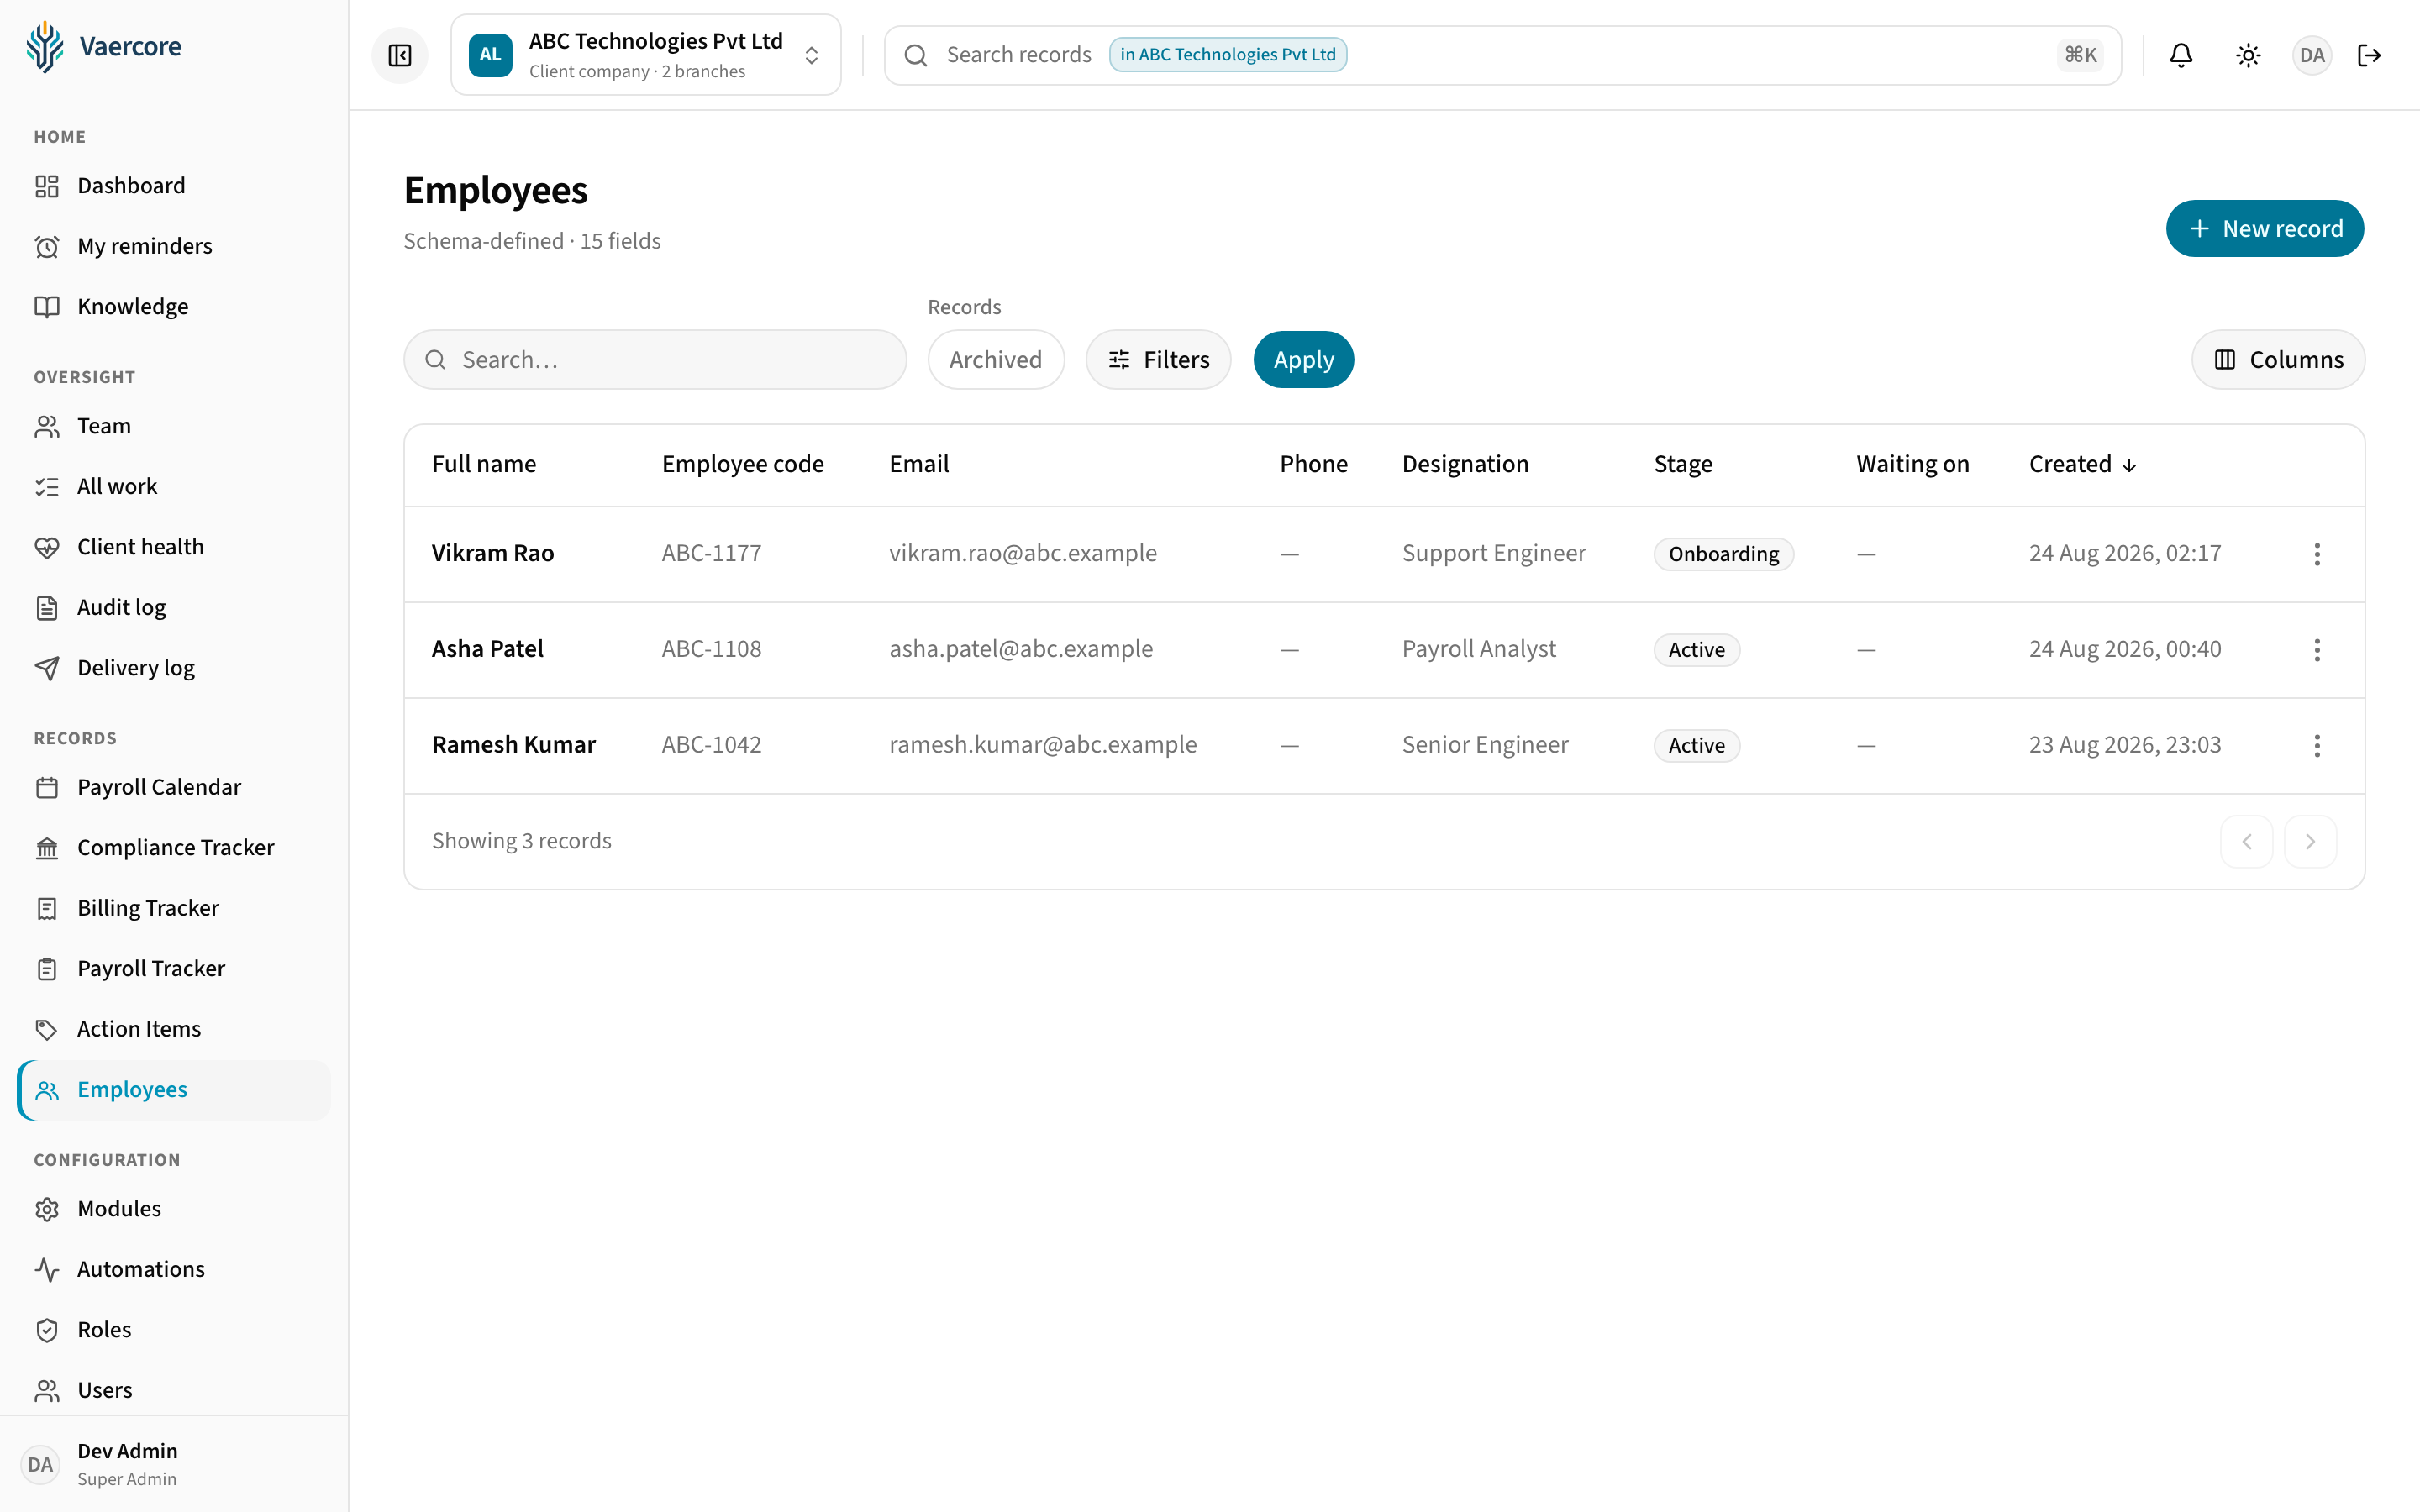Focus the employees Search box

tap(655, 360)
